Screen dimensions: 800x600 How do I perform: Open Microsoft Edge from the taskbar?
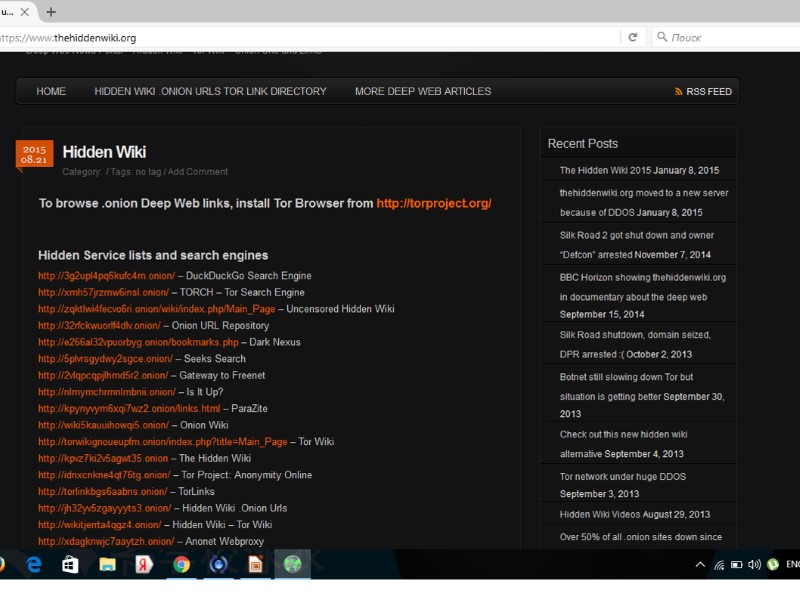point(34,564)
